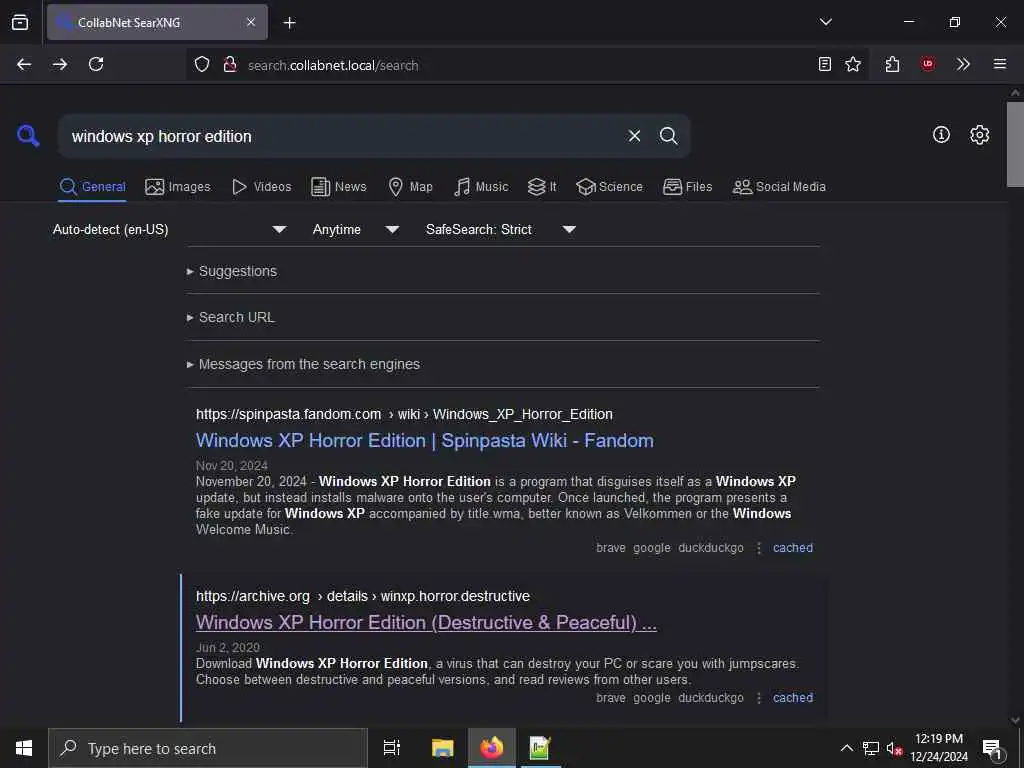Image resolution: width=1024 pixels, height=768 pixels.
Task: Open the SearXNG About info icon
Action: [x=941, y=135]
